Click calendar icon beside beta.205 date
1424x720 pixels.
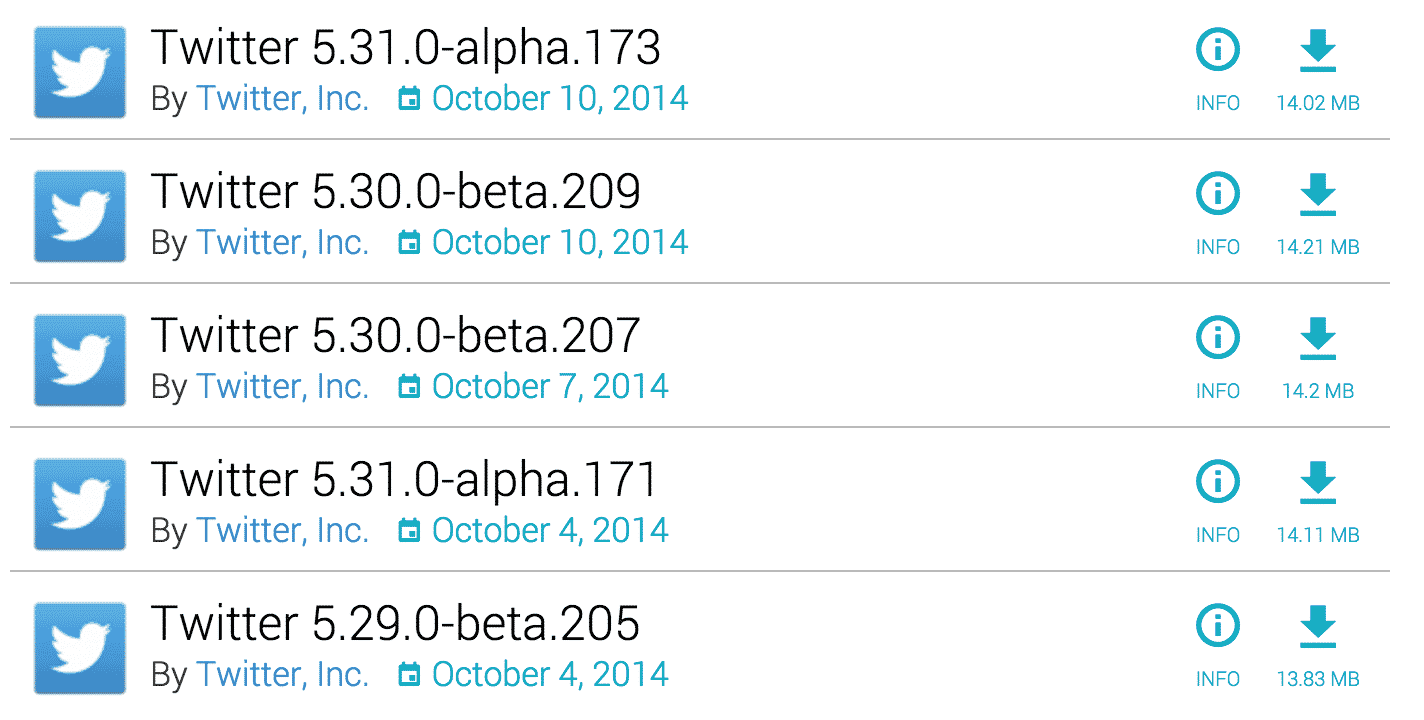click(x=408, y=675)
